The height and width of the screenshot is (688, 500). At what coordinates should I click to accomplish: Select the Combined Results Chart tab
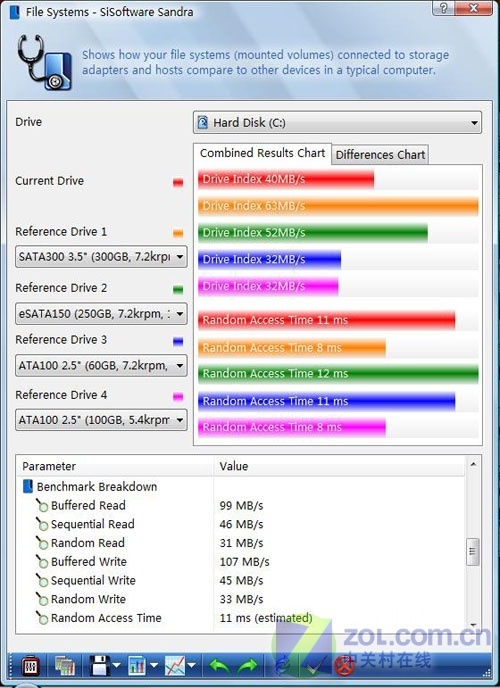[262, 153]
